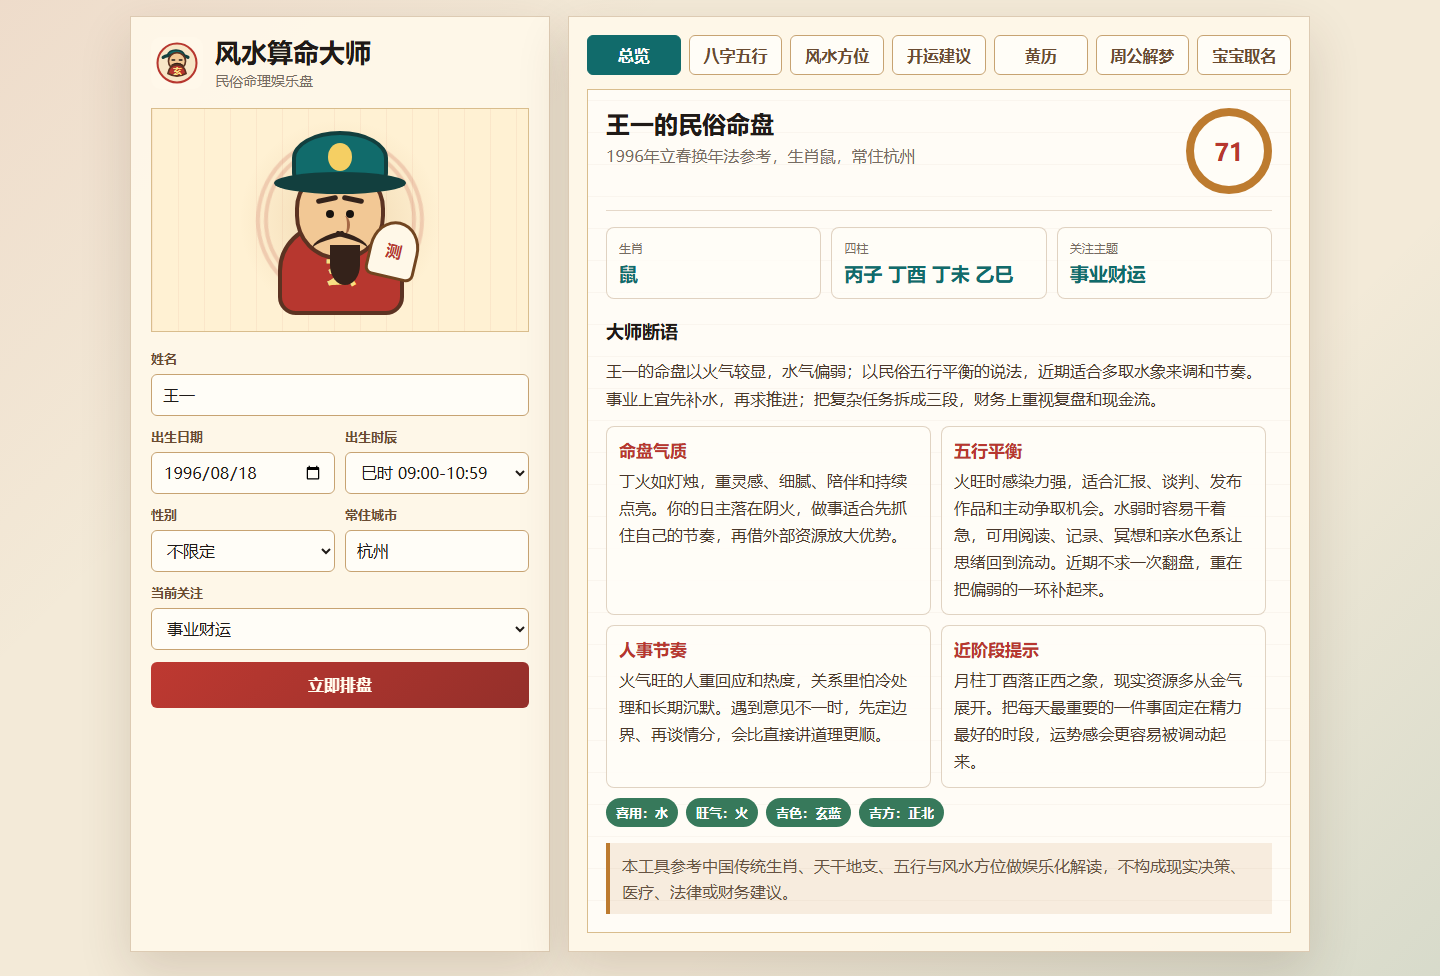1440x976 pixels.
Task: Click the master avatar illustration
Action: point(340,220)
